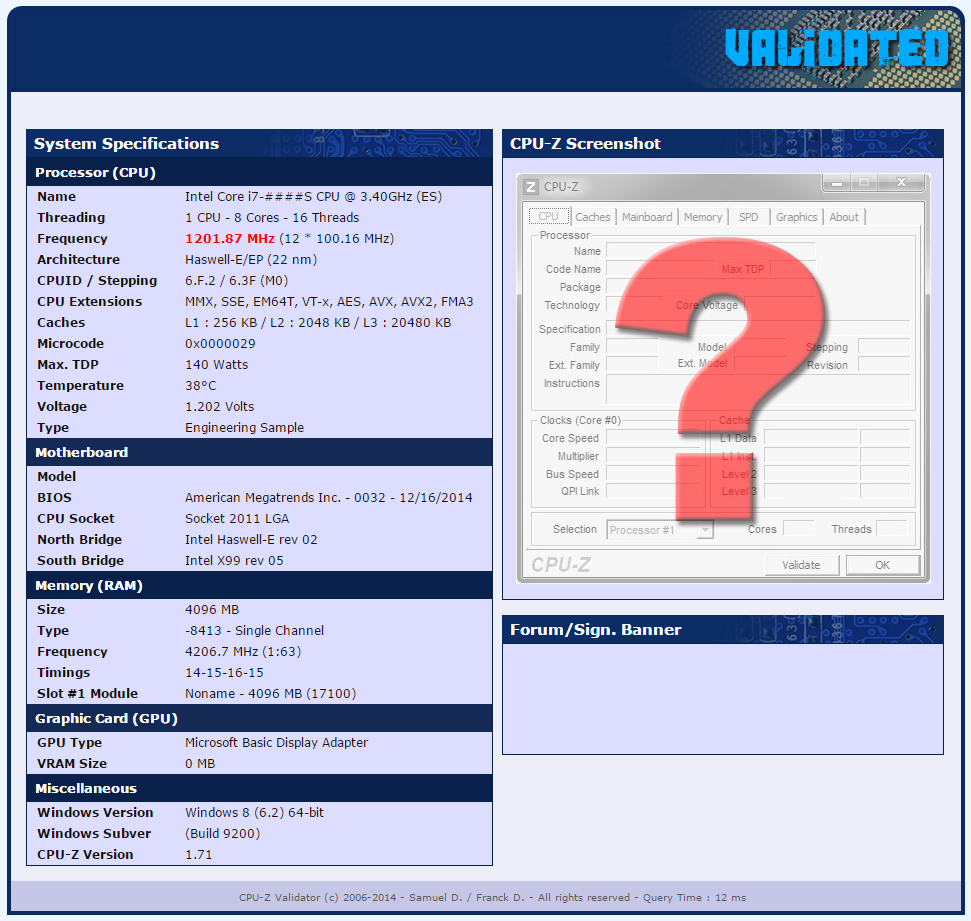Click the Cores value field
Image resolution: width=971 pixels, height=921 pixels.
coord(798,528)
